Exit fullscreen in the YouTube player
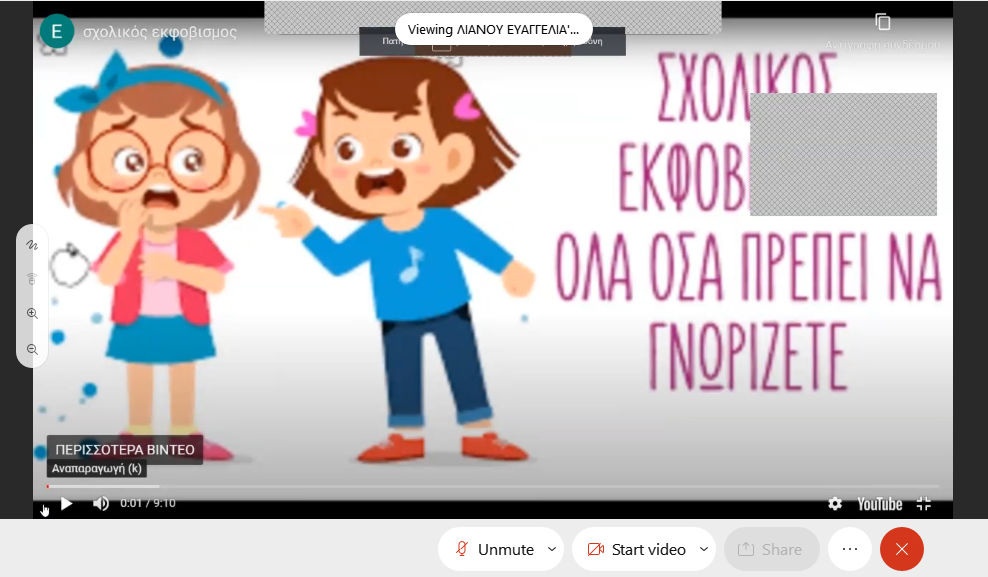The image size is (988, 577). click(924, 504)
